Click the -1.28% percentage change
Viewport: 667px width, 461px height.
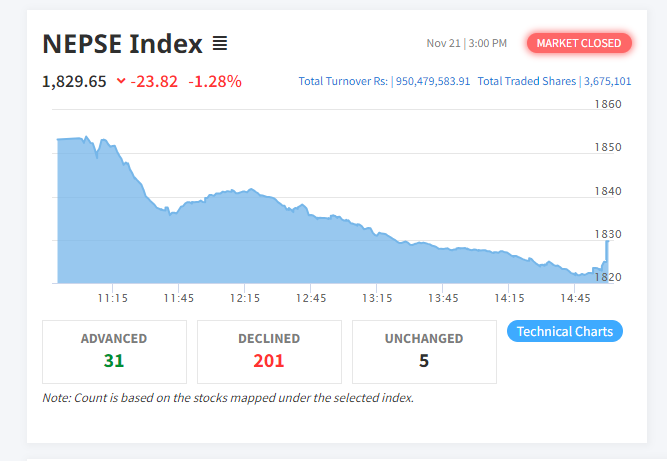tap(215, 81)
